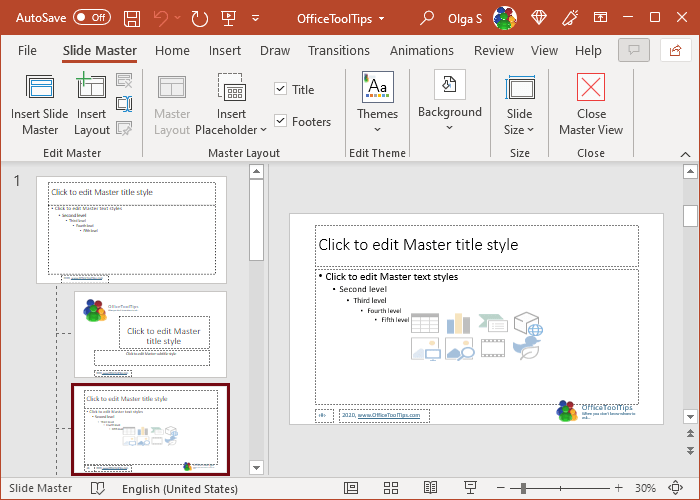
Task: Click the www.OfficeToolTips.com footer link
Action: pyautogui.click(x=389, y=415)
